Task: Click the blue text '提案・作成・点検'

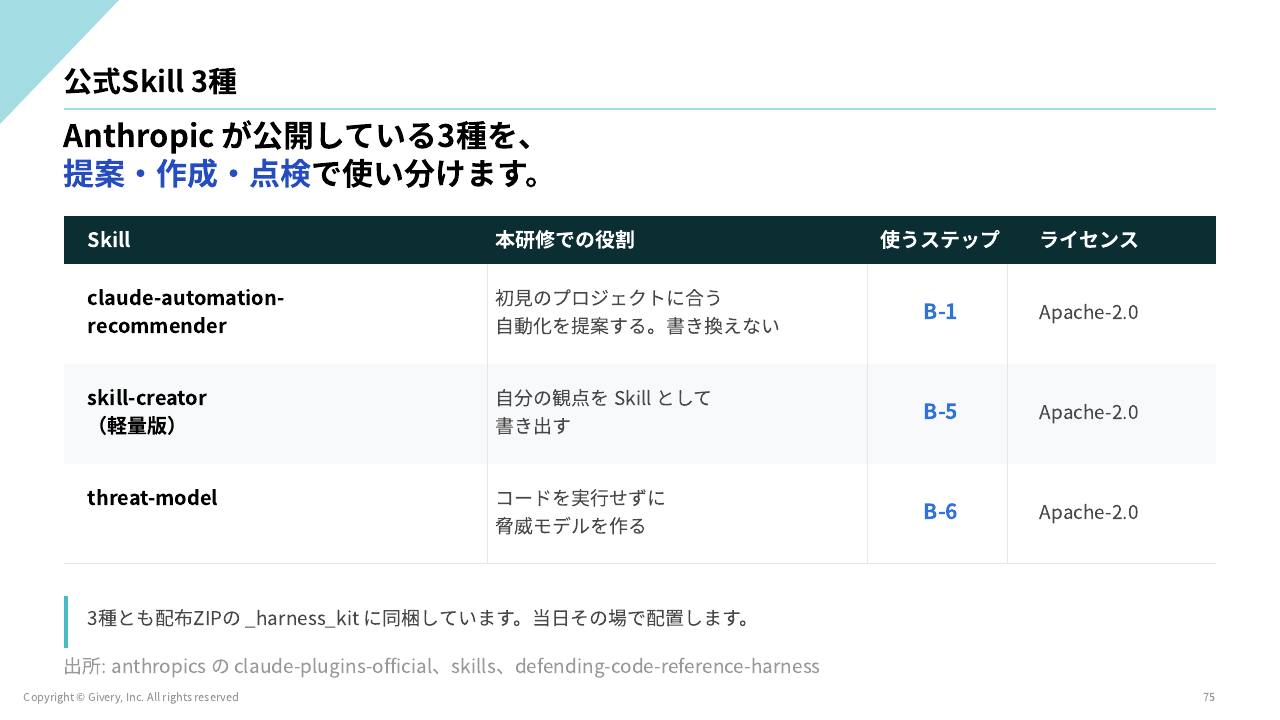Action: click(x=187, y=174)
